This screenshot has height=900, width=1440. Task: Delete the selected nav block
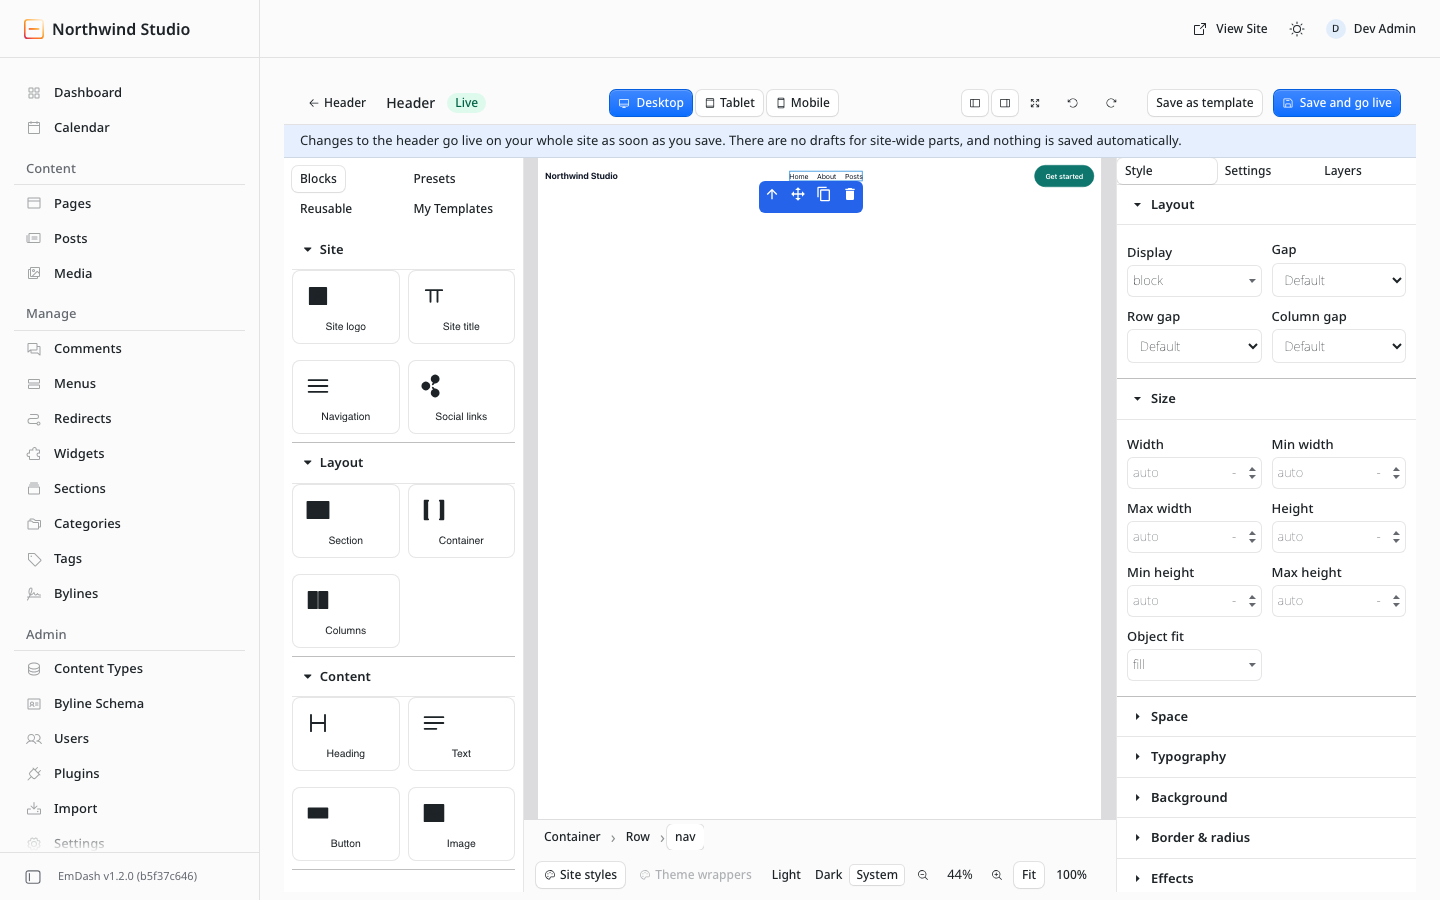click(850, 195)
